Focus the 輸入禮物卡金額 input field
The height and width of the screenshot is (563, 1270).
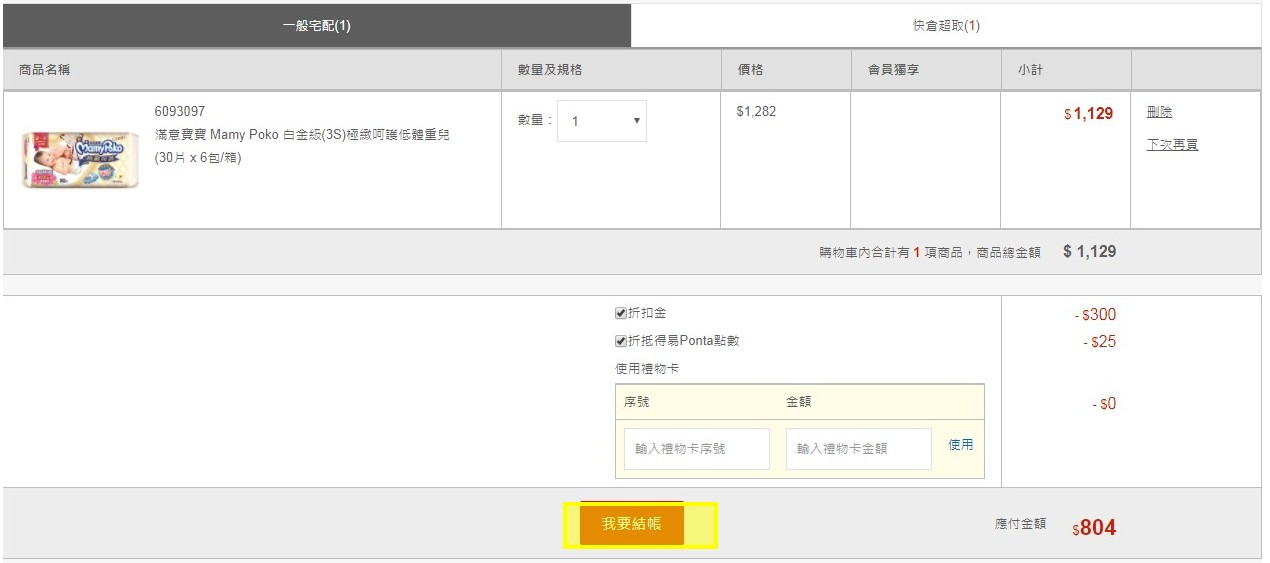pyautogui.click(x=859, y=449)
